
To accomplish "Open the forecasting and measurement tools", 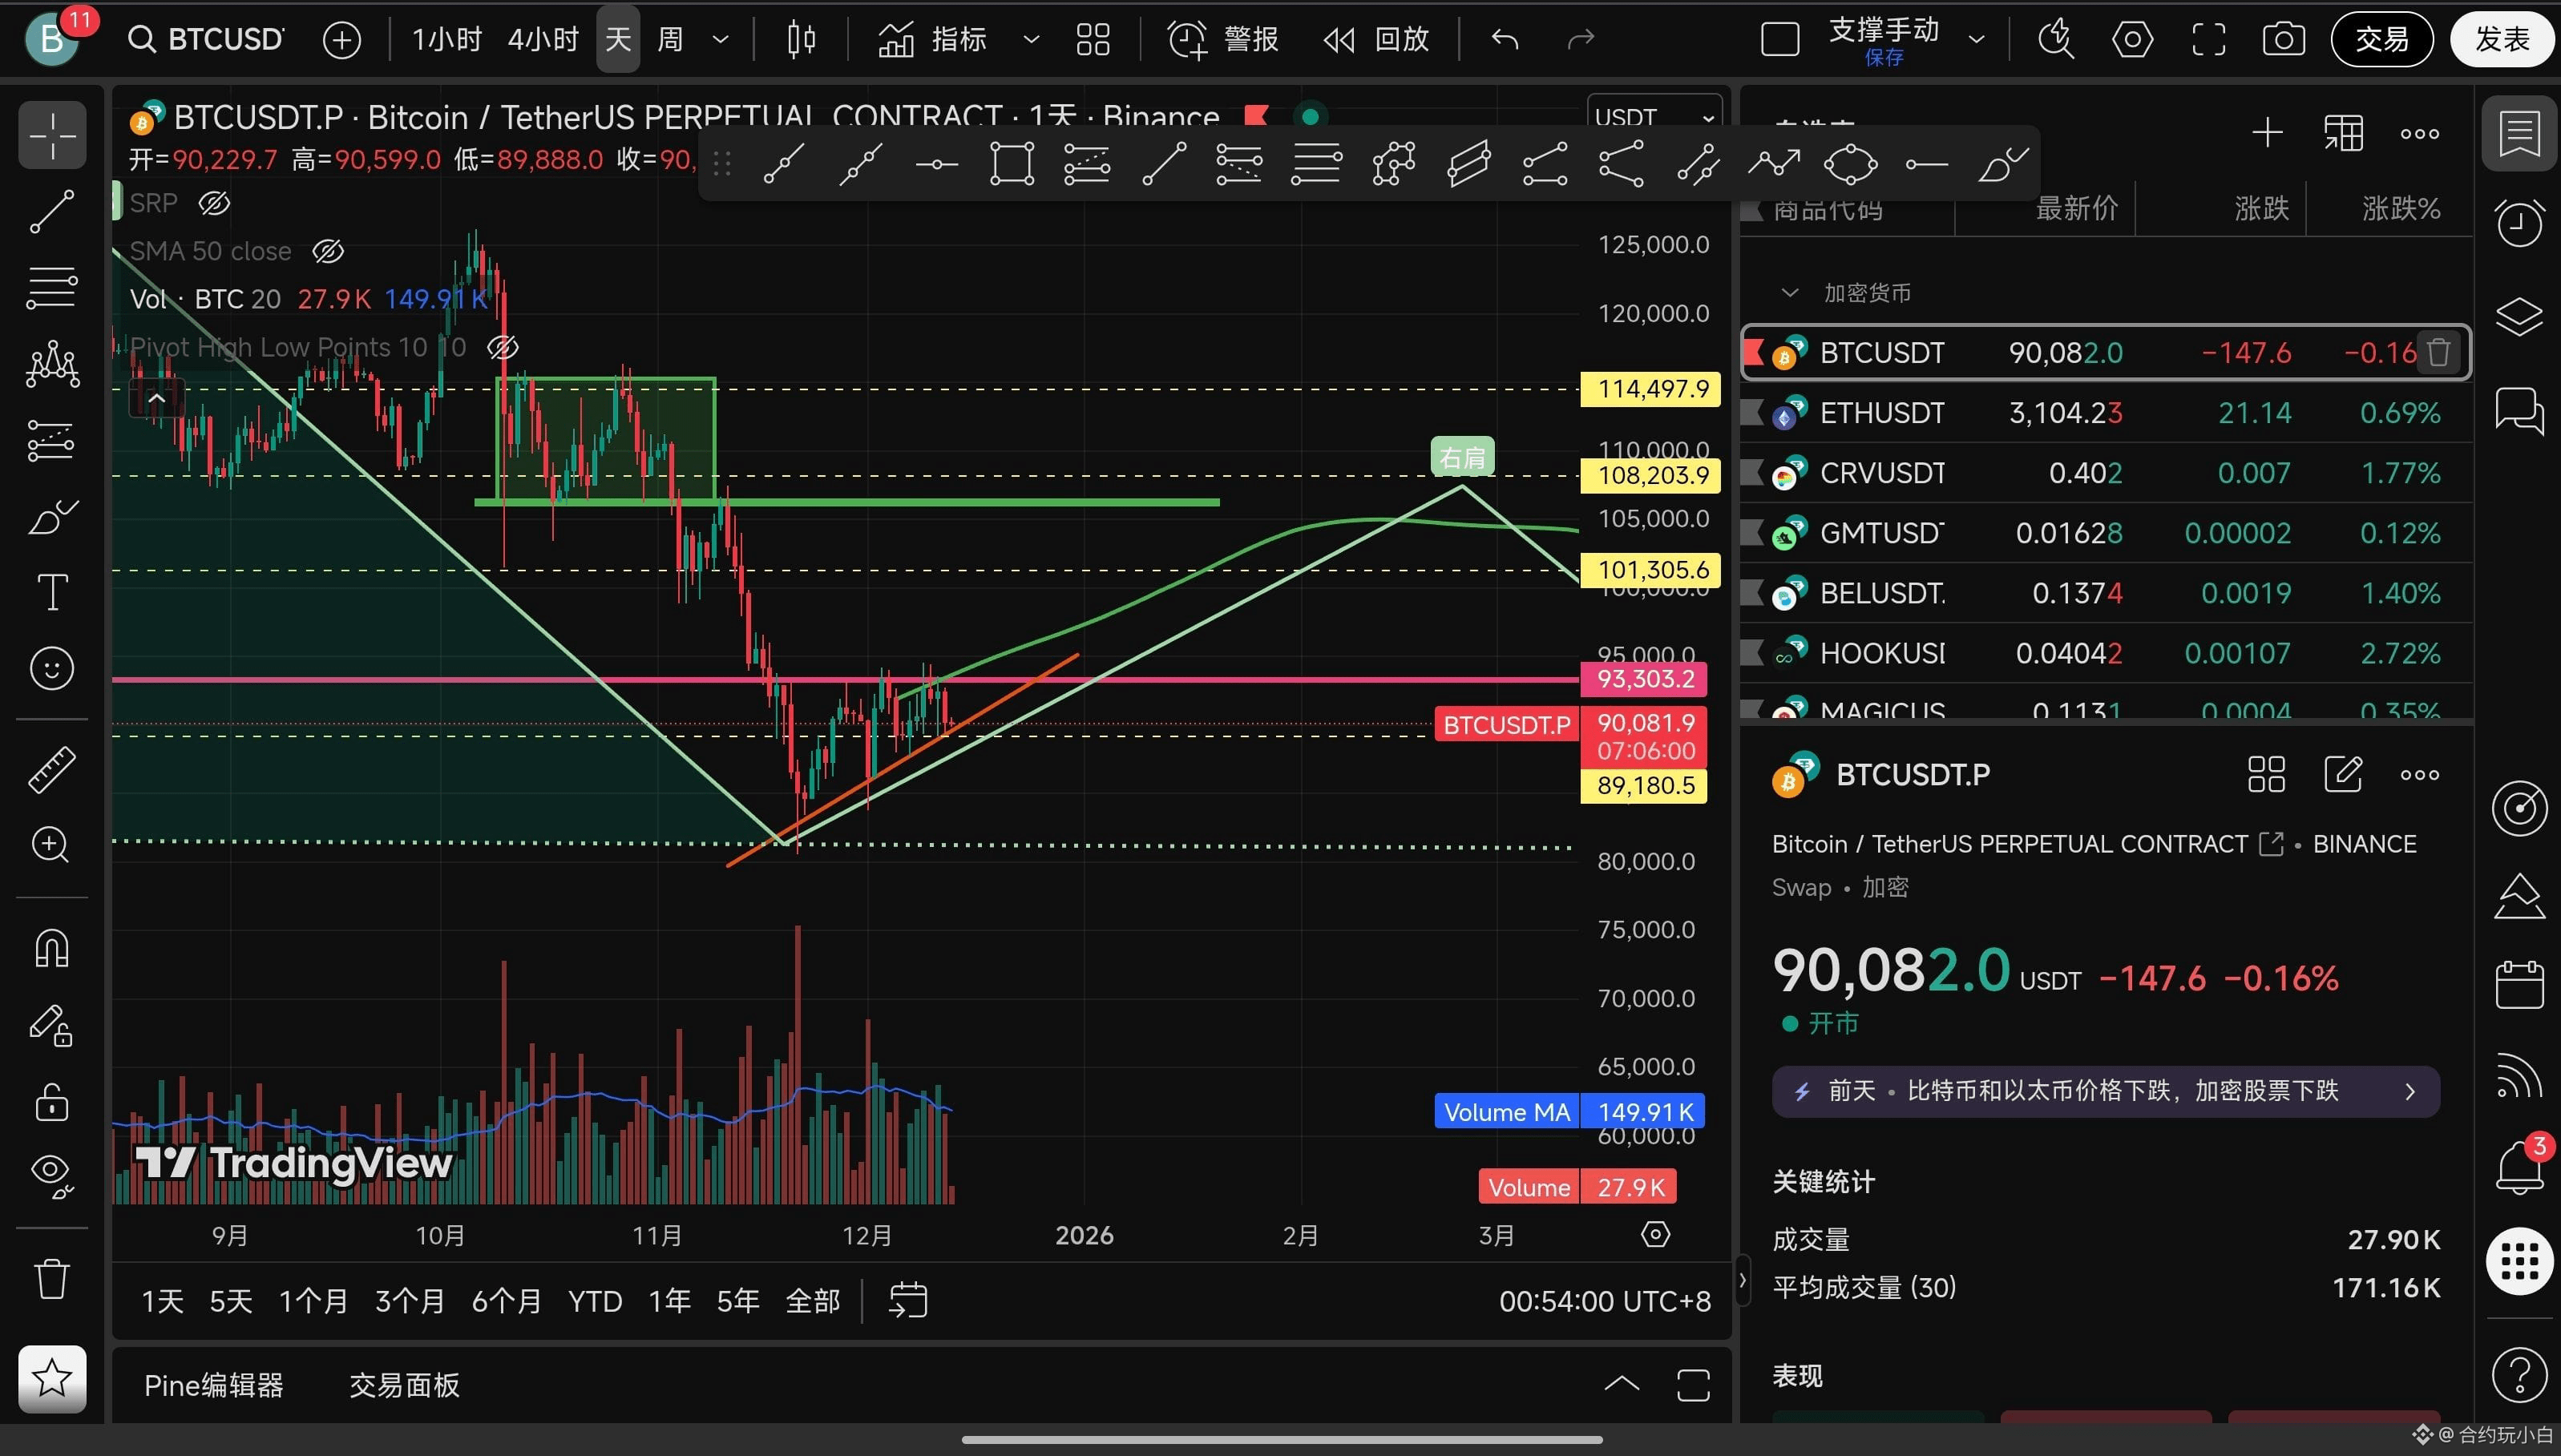I will click(x=52, y=440).
